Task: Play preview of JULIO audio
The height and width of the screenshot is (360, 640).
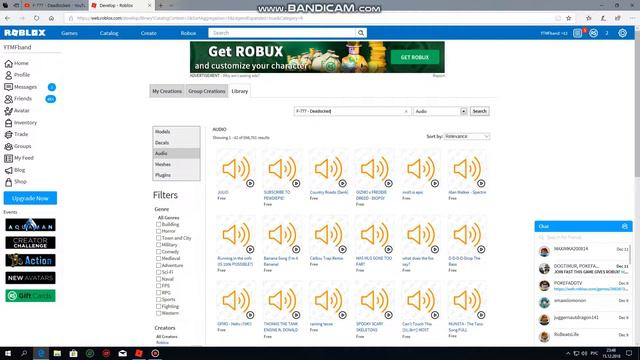Action: tap(250, 184)
